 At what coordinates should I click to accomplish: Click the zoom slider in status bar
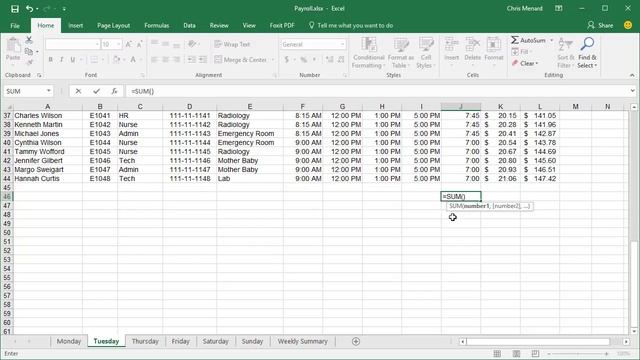click(x=578, y=353)
